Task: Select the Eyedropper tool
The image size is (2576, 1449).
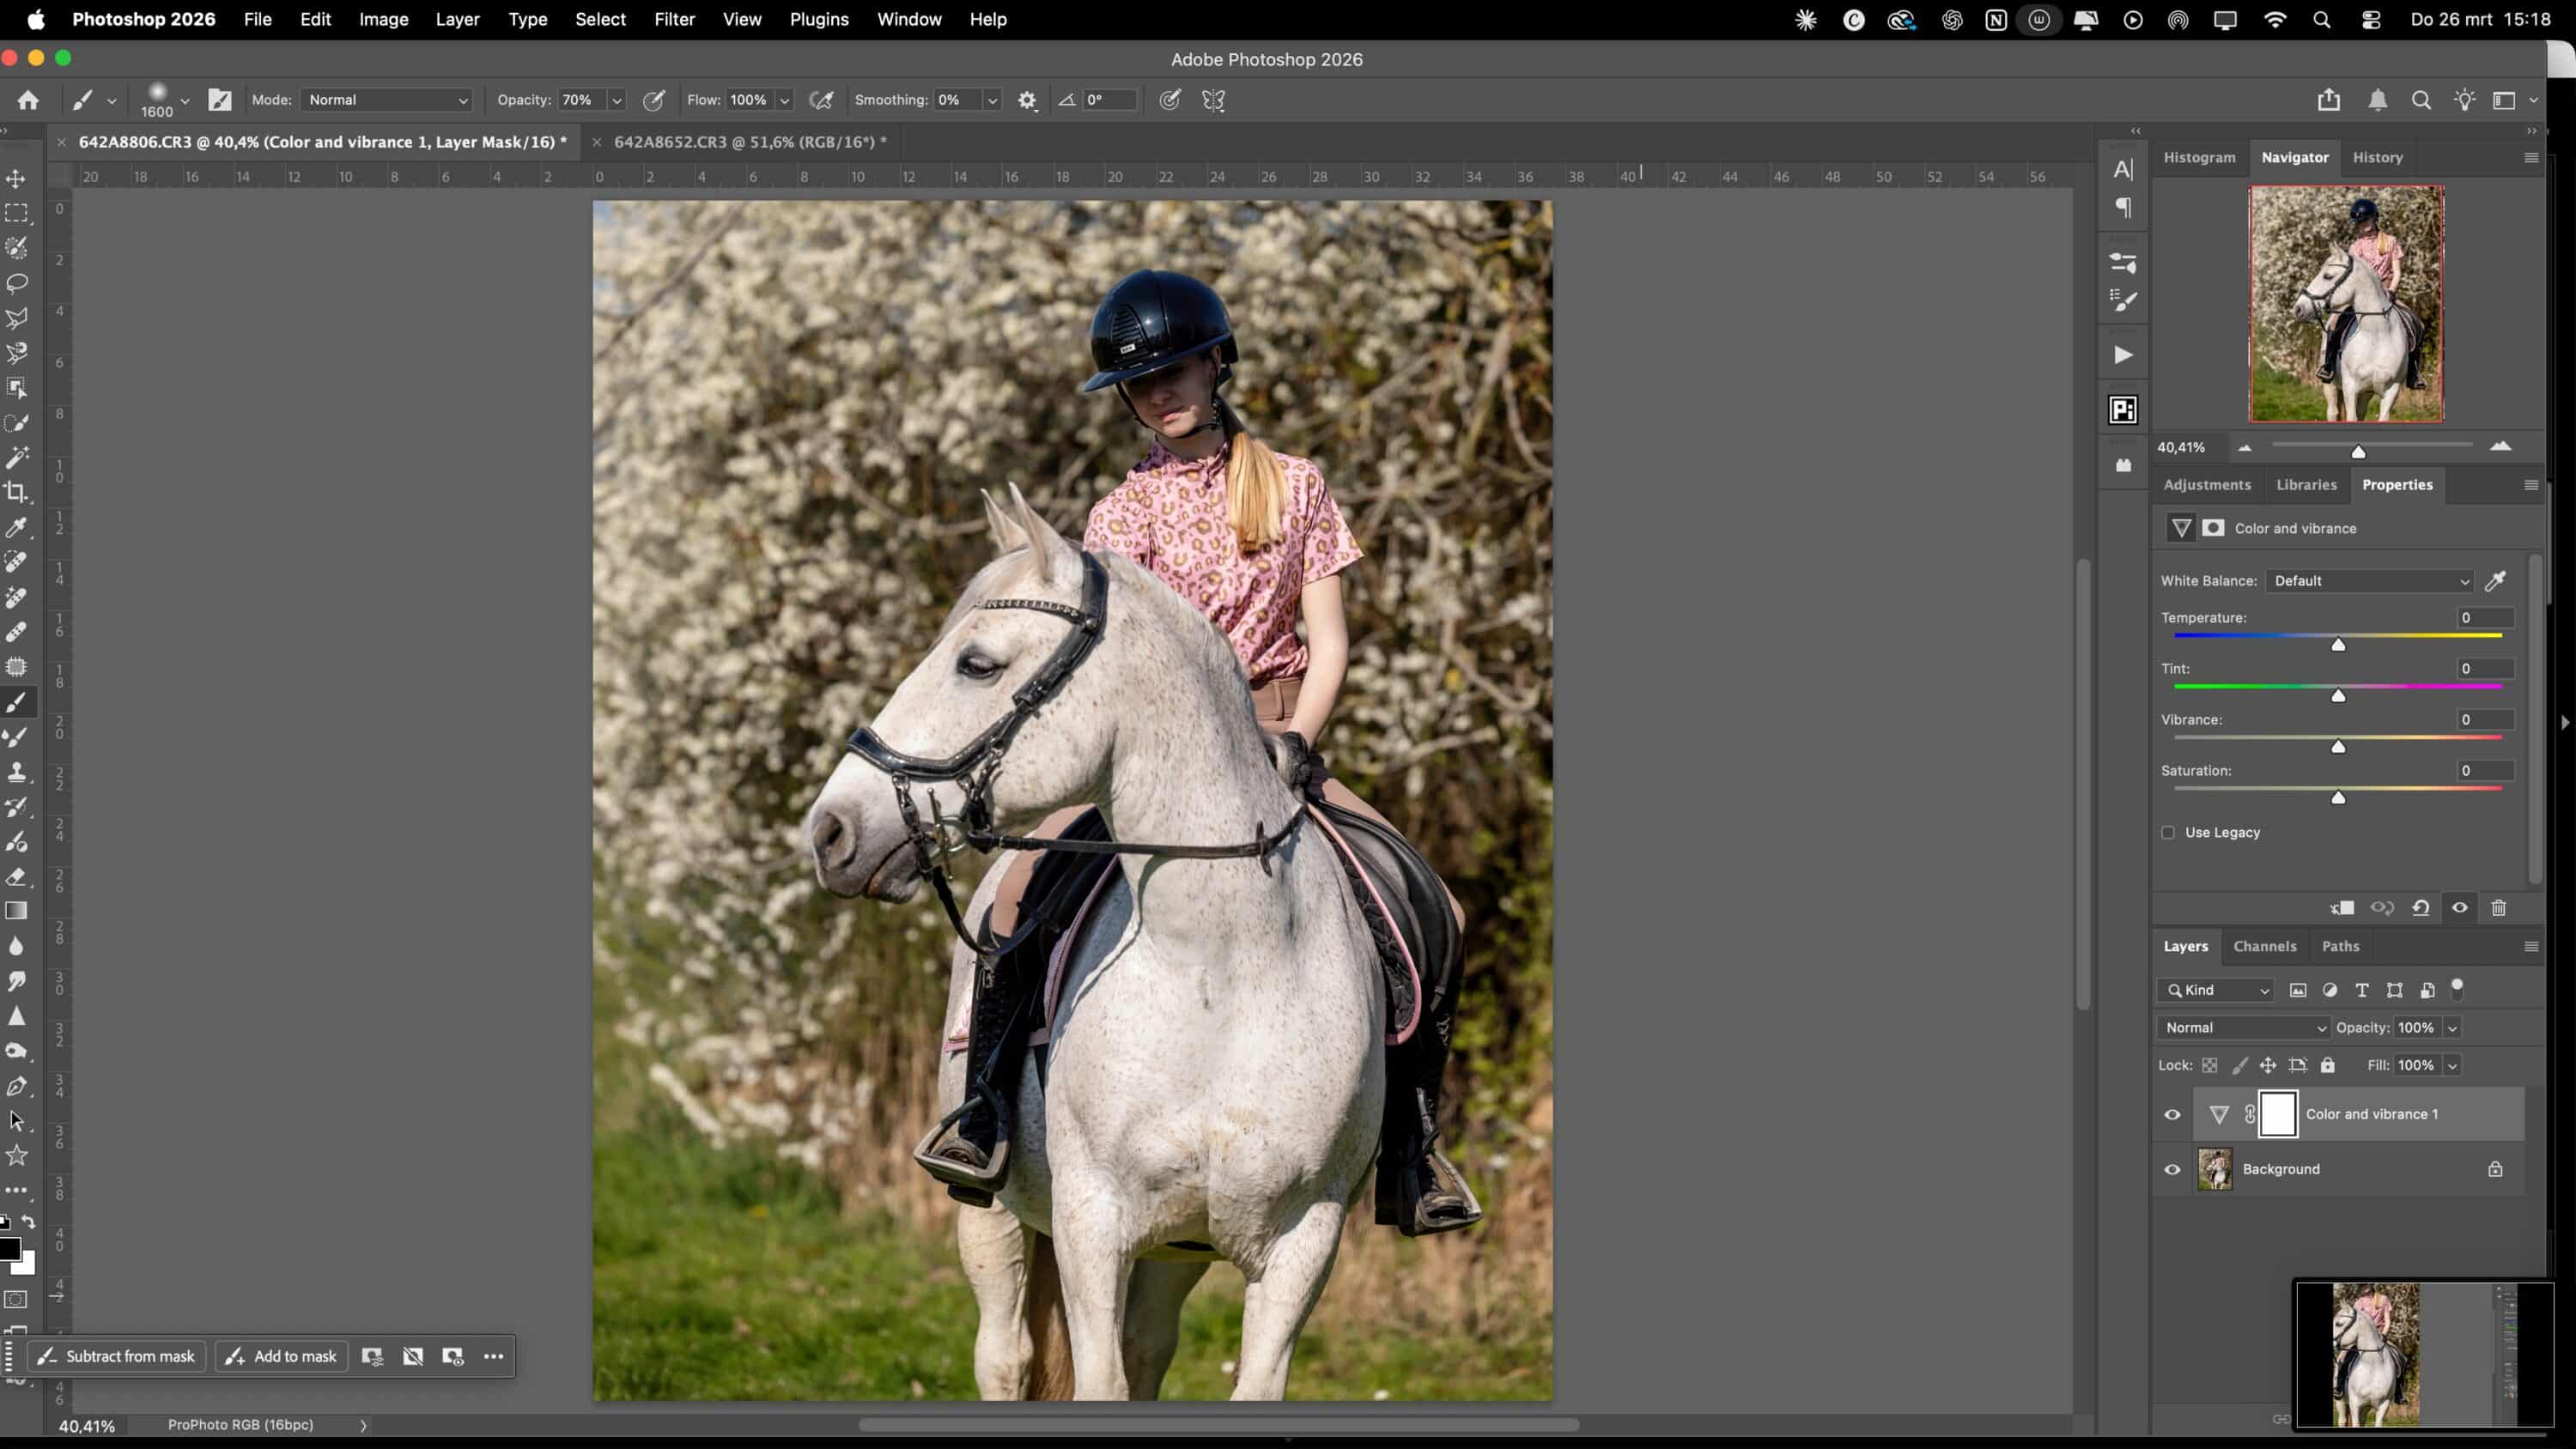Action: (17, 528)
